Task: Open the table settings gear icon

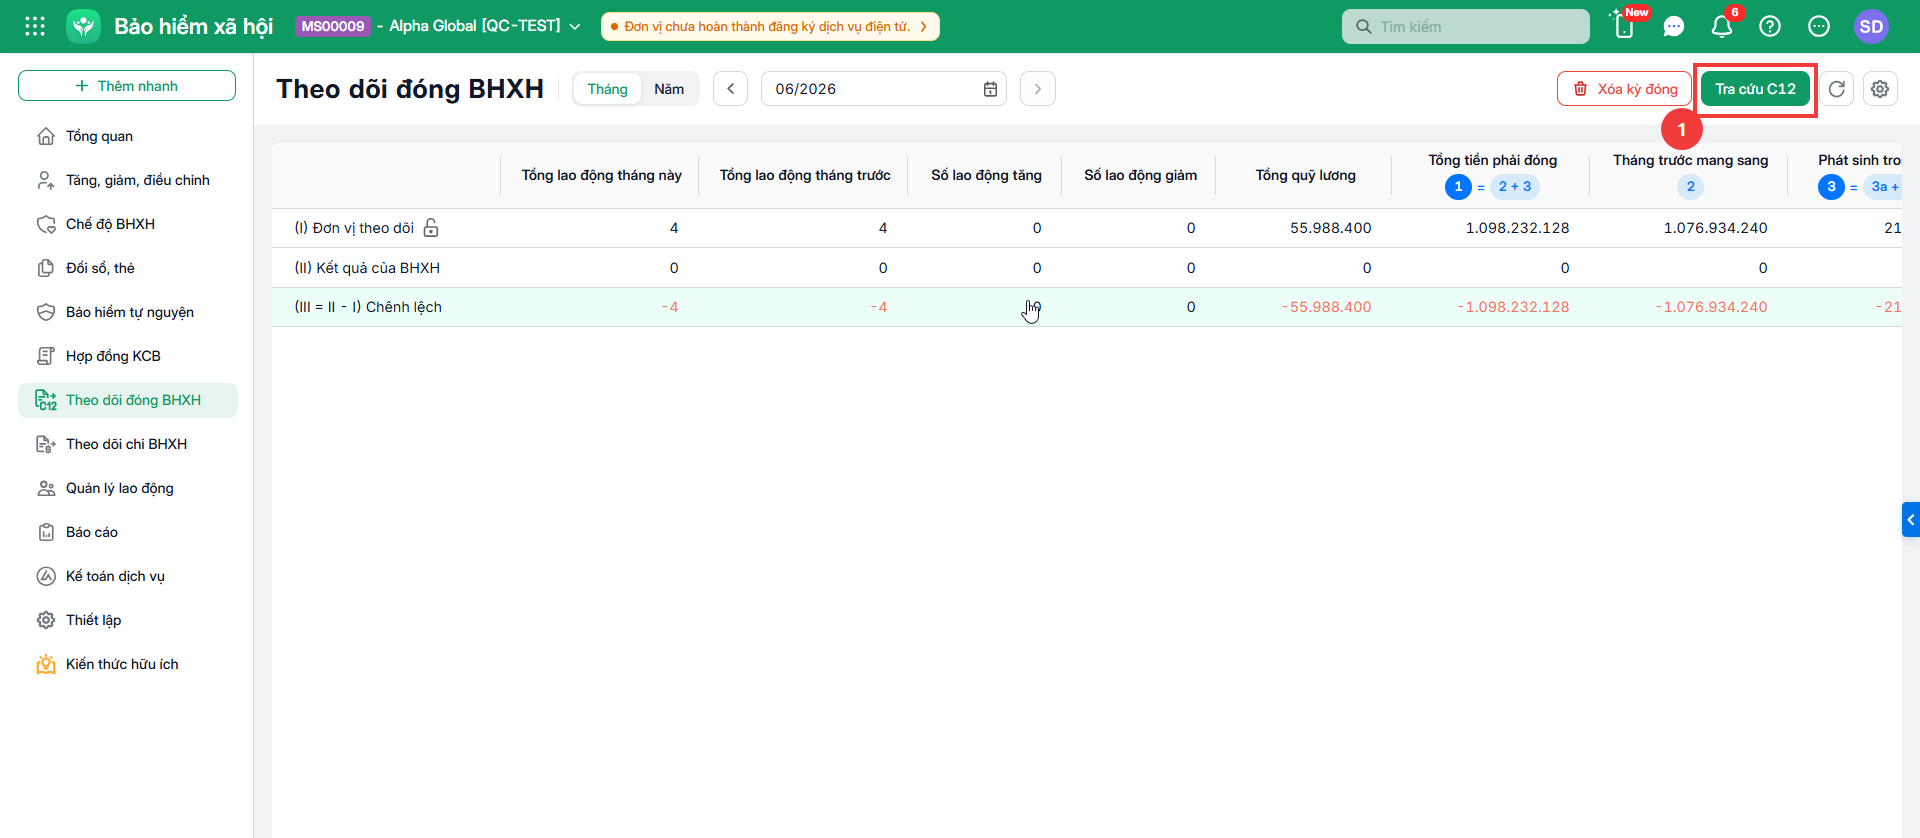Action: (1880, 89)
